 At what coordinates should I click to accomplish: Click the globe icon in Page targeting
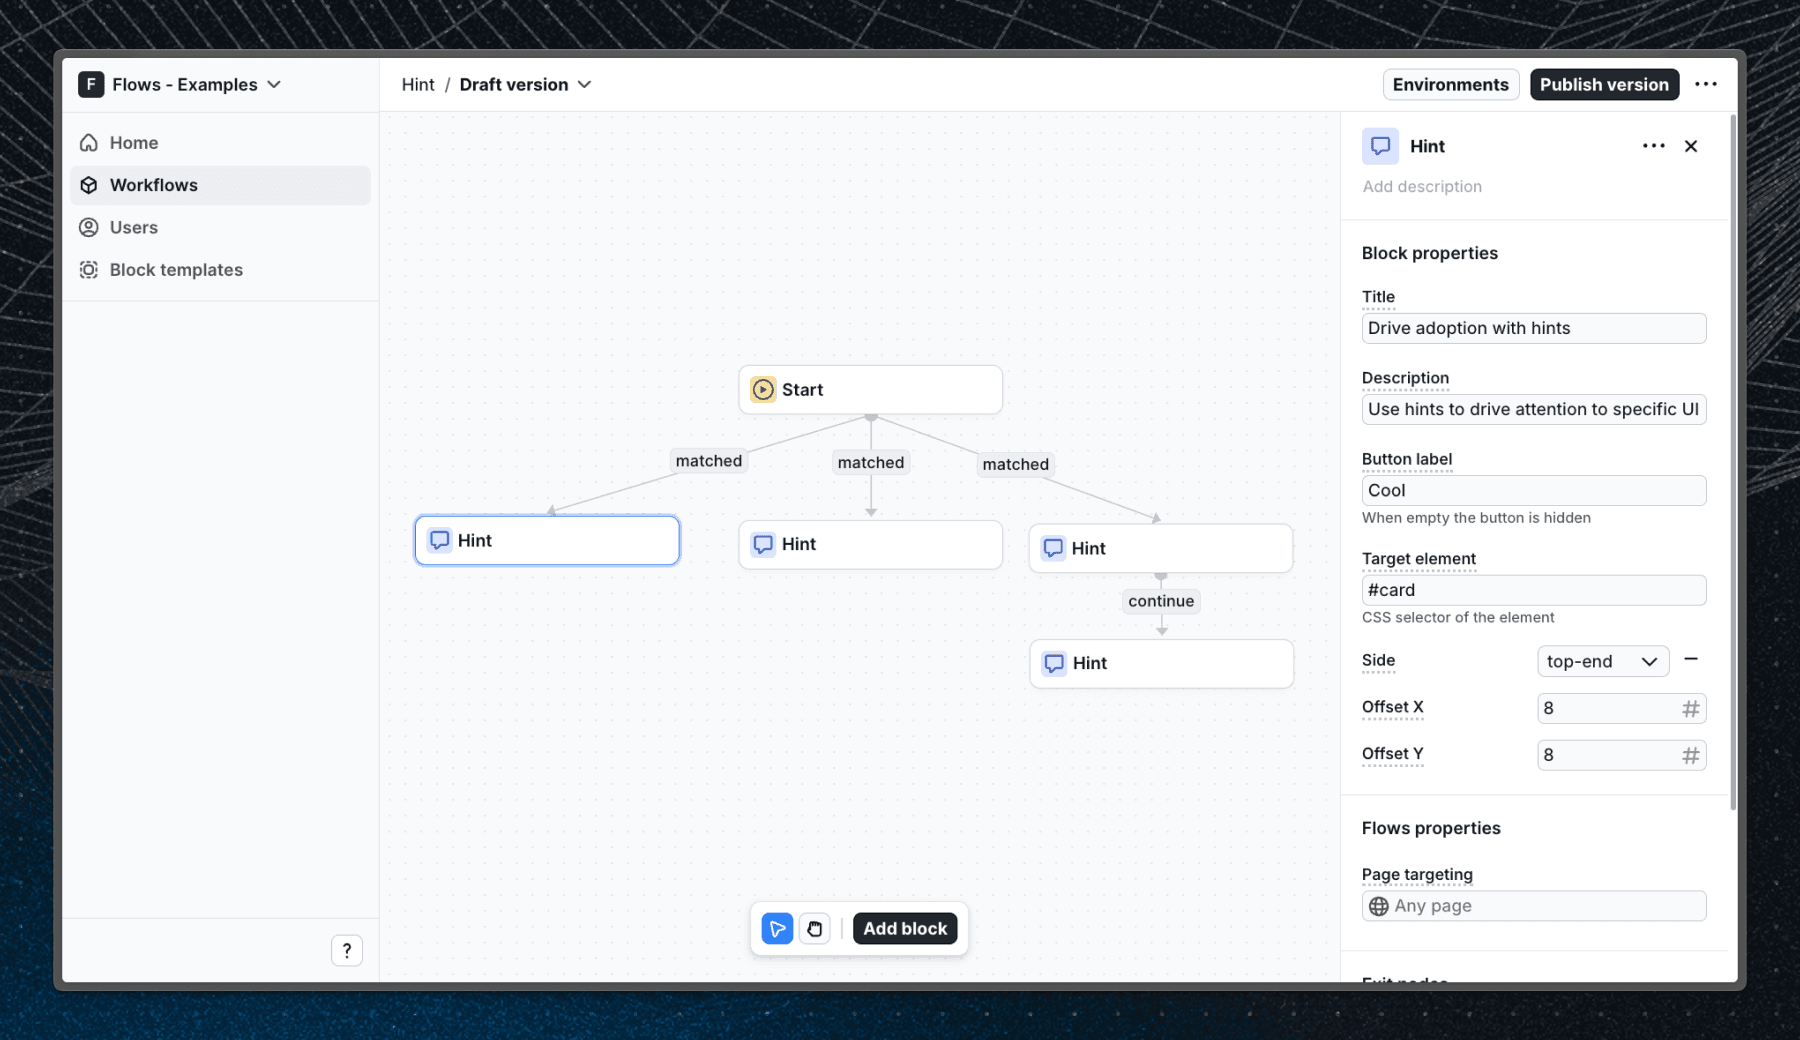point(1379,906)
